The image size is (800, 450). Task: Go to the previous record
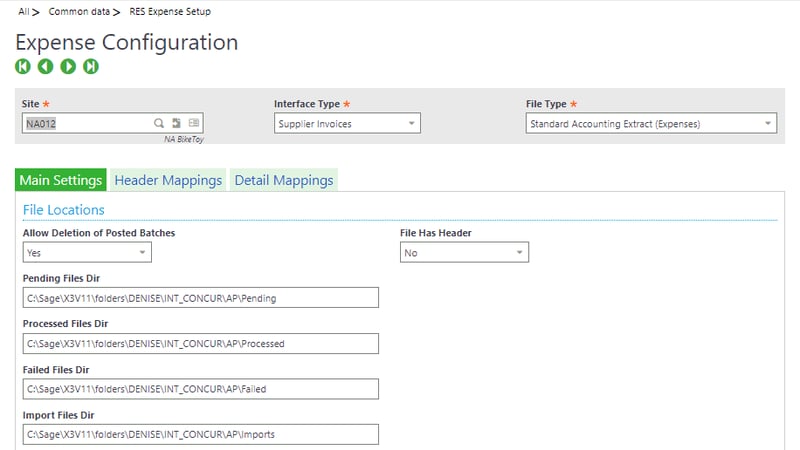[x=45, y=66]
